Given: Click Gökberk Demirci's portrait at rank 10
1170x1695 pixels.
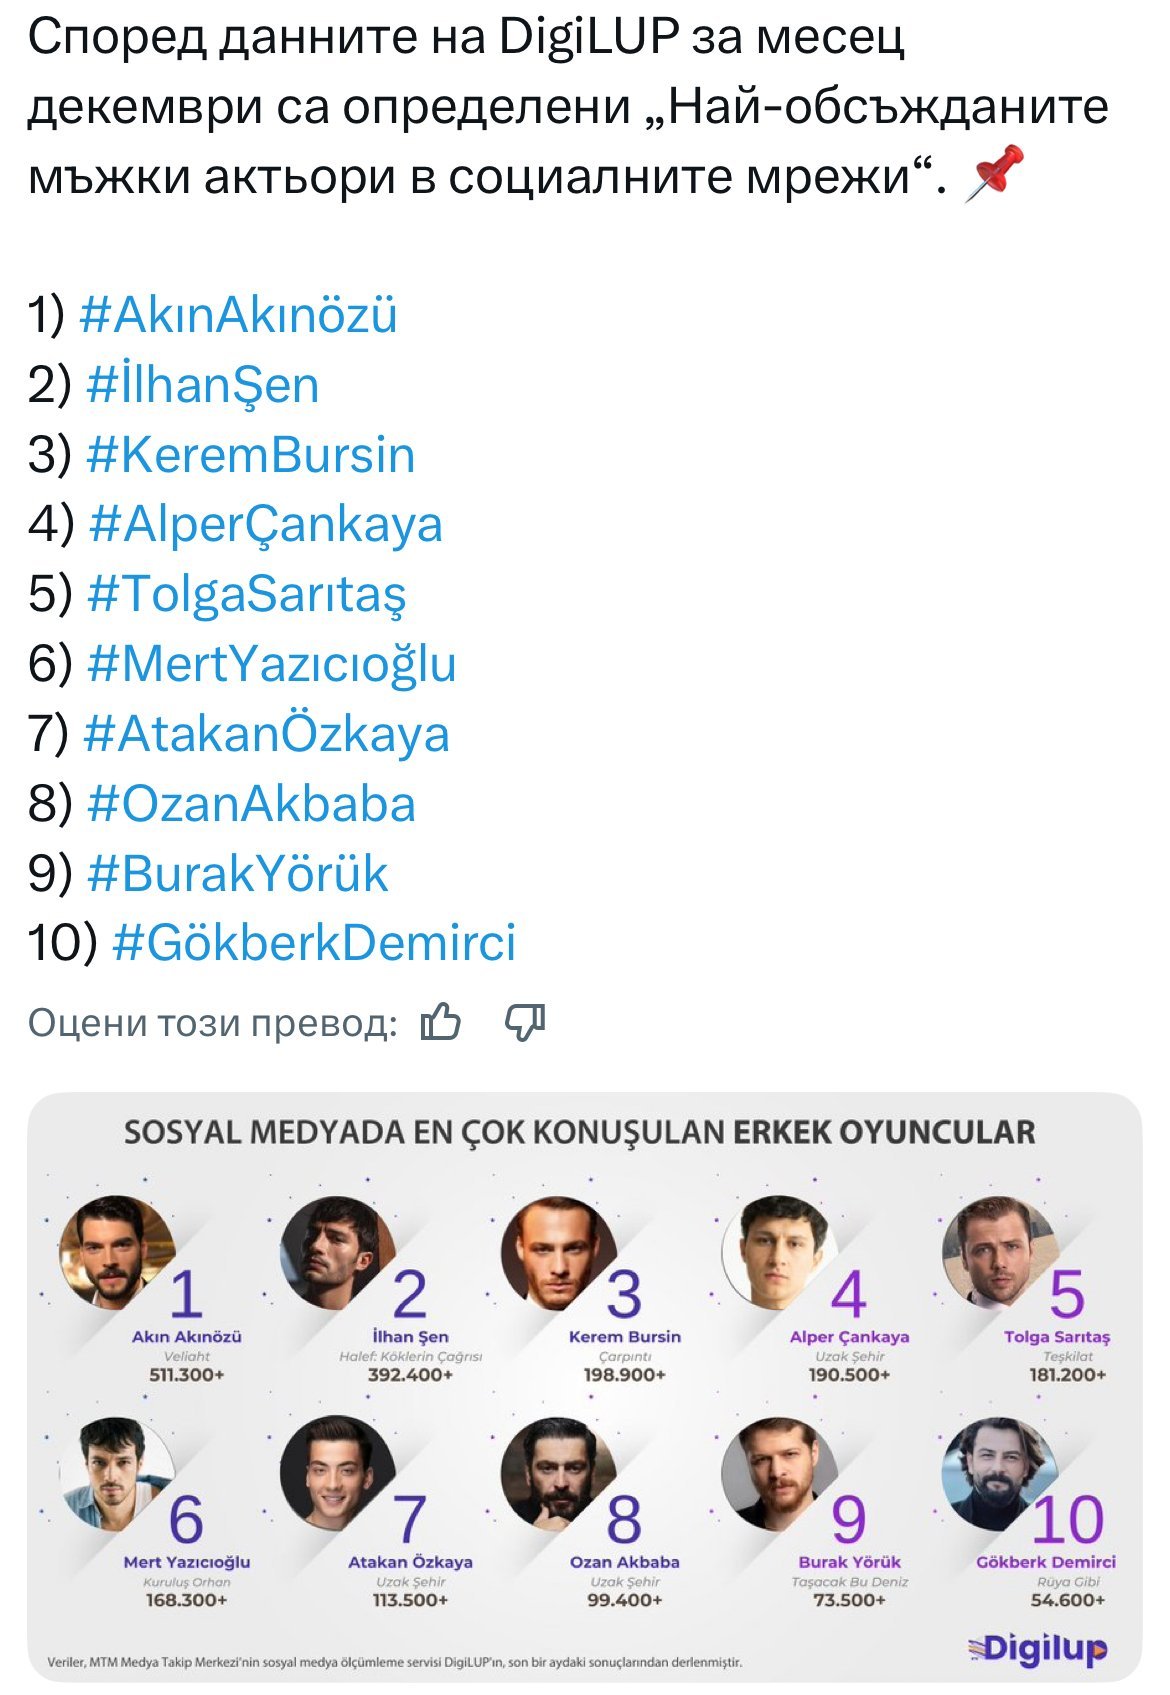Looking at the screenshot, I should [x=997, y=1473].
